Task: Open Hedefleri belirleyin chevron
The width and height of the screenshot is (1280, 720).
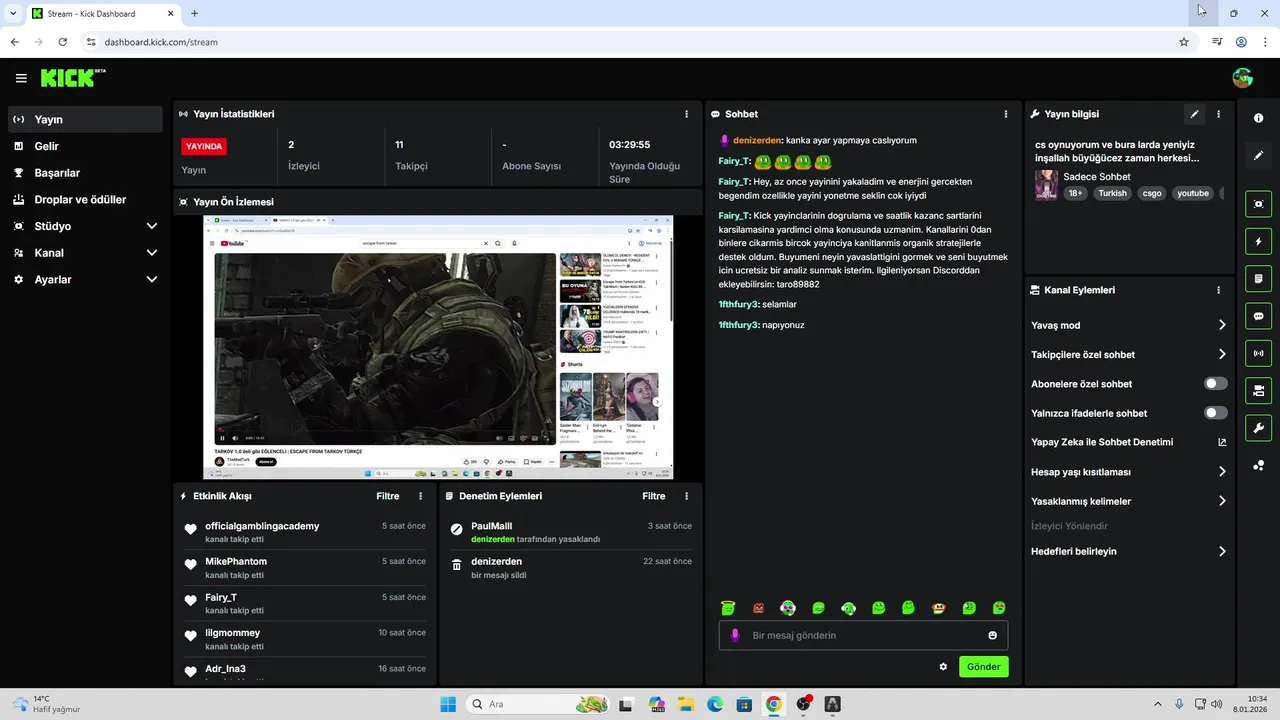Action: 1222,551
